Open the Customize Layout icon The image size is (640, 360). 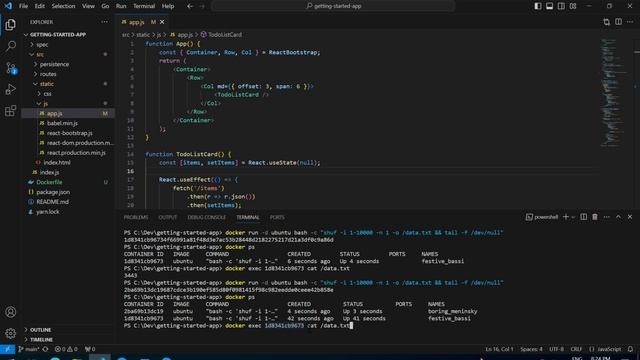(573, 6)
